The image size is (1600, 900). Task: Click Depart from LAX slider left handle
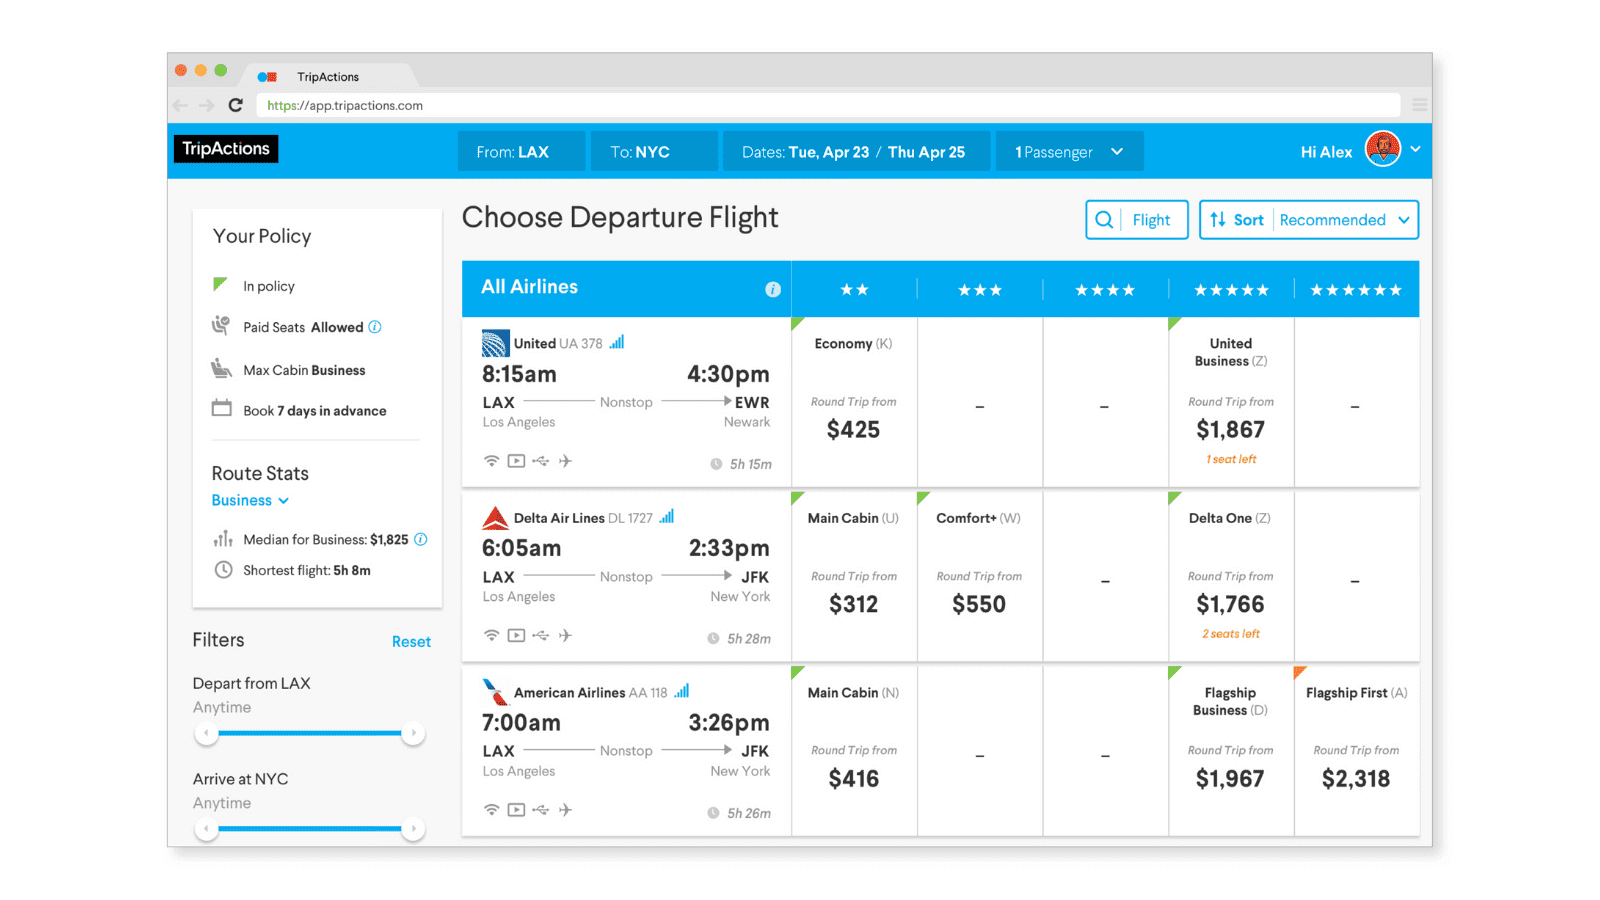207,733
